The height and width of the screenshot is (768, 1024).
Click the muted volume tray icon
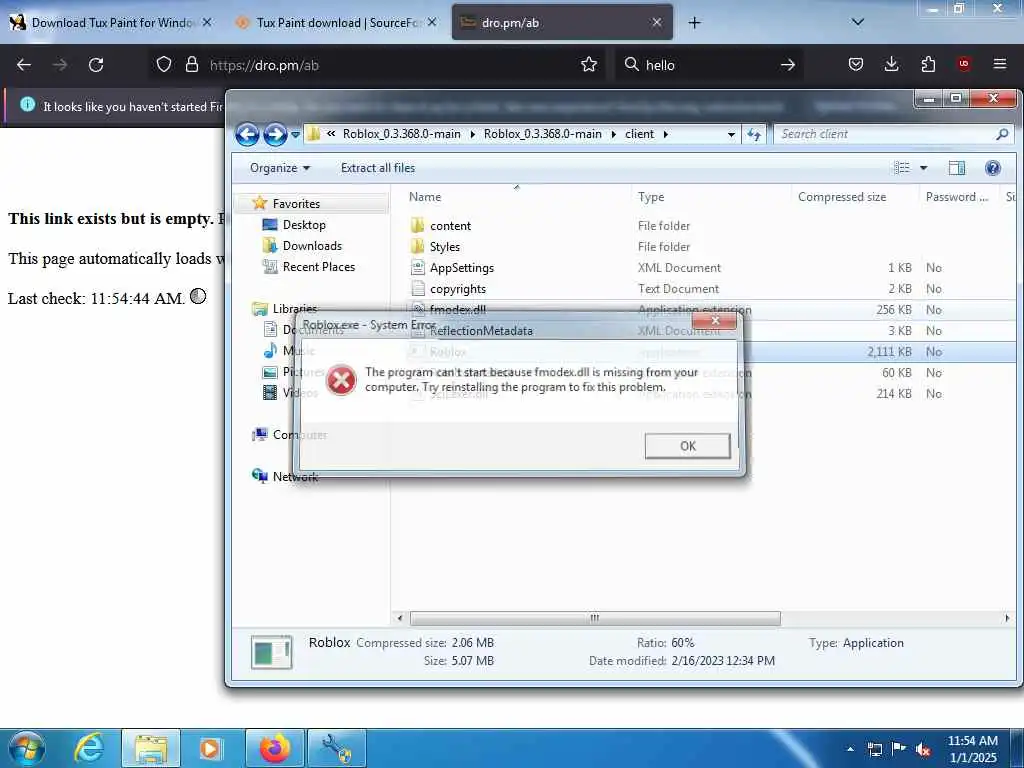click(x=923, y=749)
